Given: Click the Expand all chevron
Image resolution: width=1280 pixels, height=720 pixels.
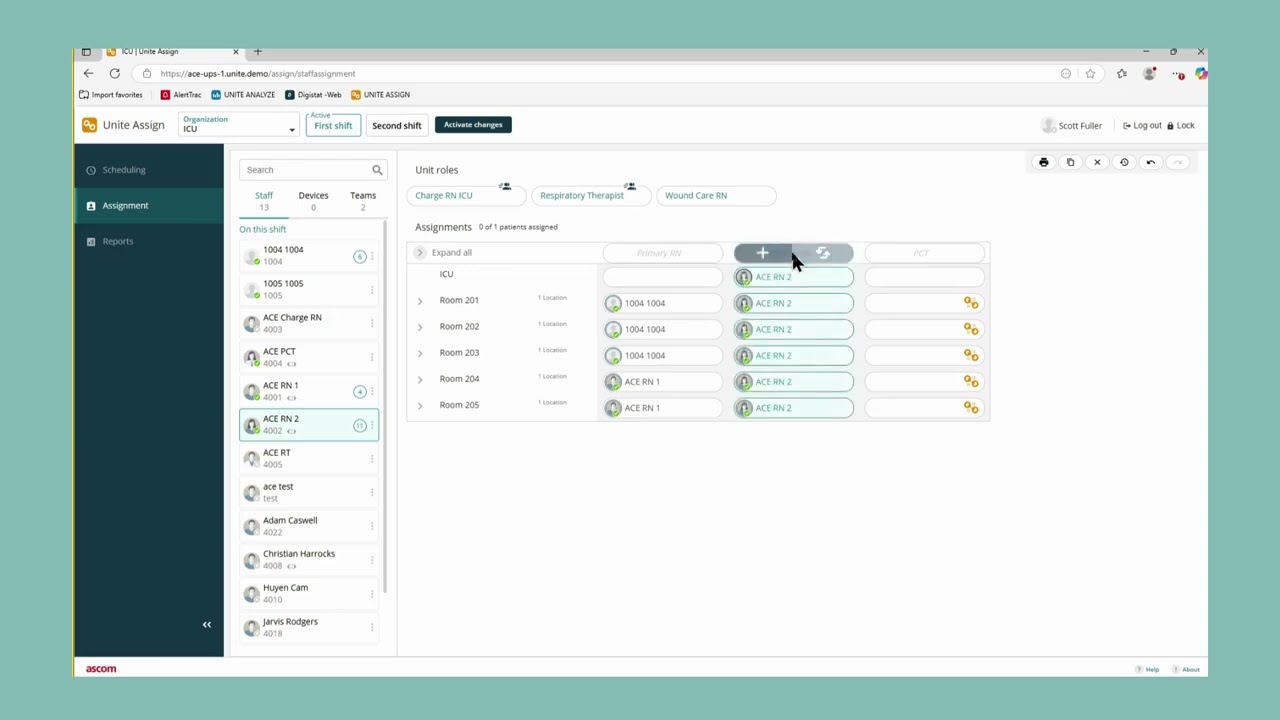Looking at the screenshot, I should tap(420, 253).
